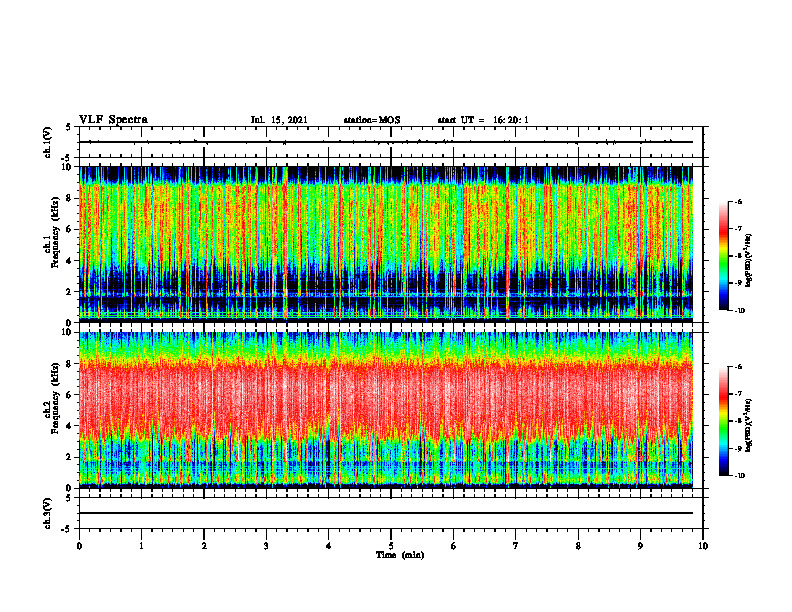The image size is (792, 612).
Task: Click time axis tick label 3
Action: [x=266, y=545]
